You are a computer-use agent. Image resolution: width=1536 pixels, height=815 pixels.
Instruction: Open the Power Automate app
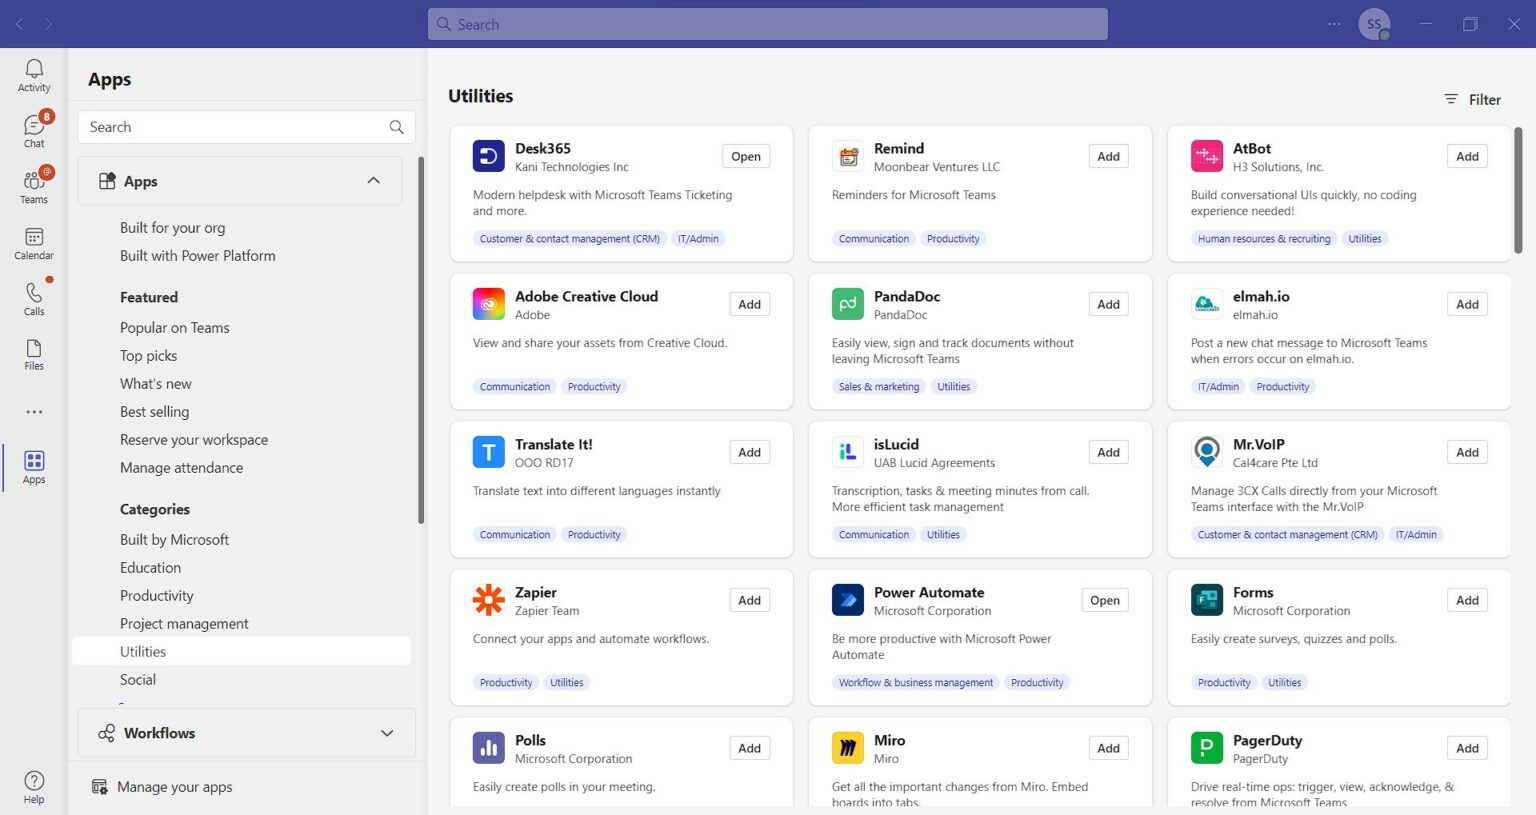point(1104,599)
